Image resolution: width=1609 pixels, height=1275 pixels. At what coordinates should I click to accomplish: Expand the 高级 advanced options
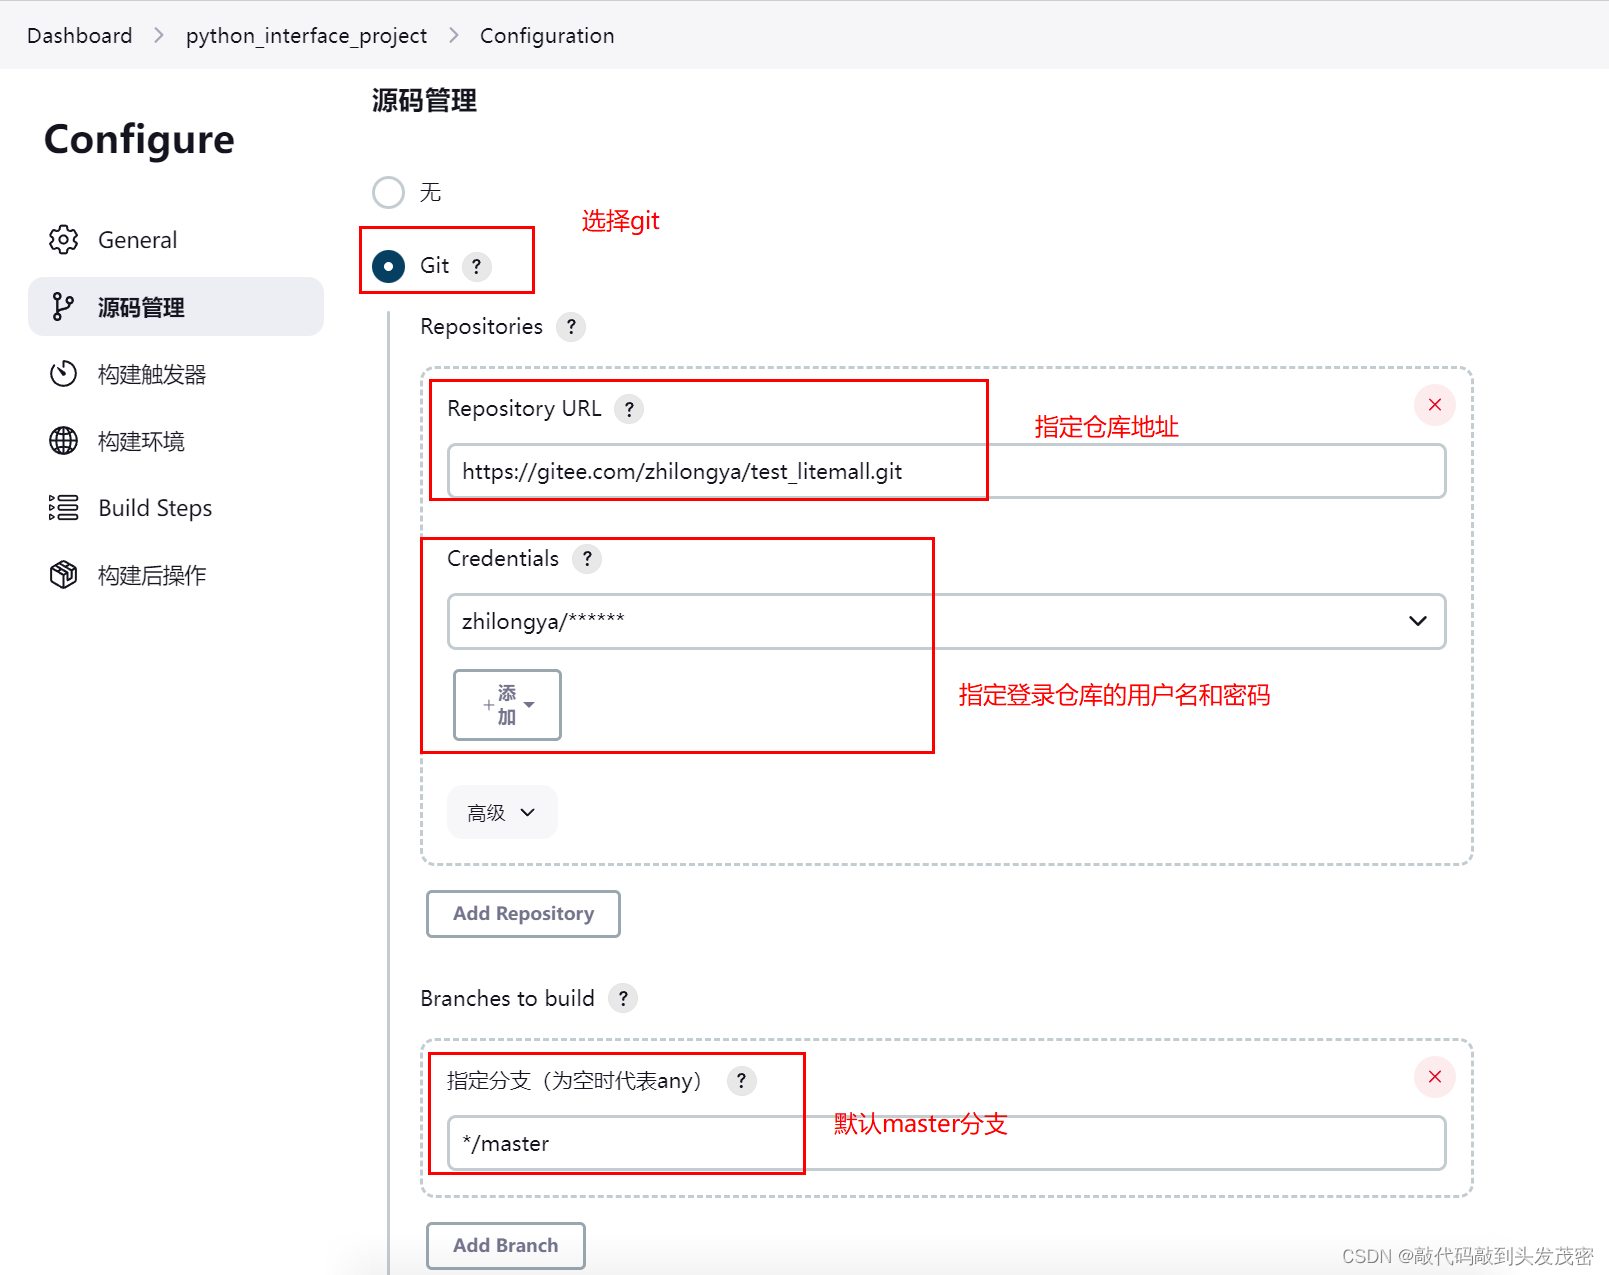click(x=502, y=813)
